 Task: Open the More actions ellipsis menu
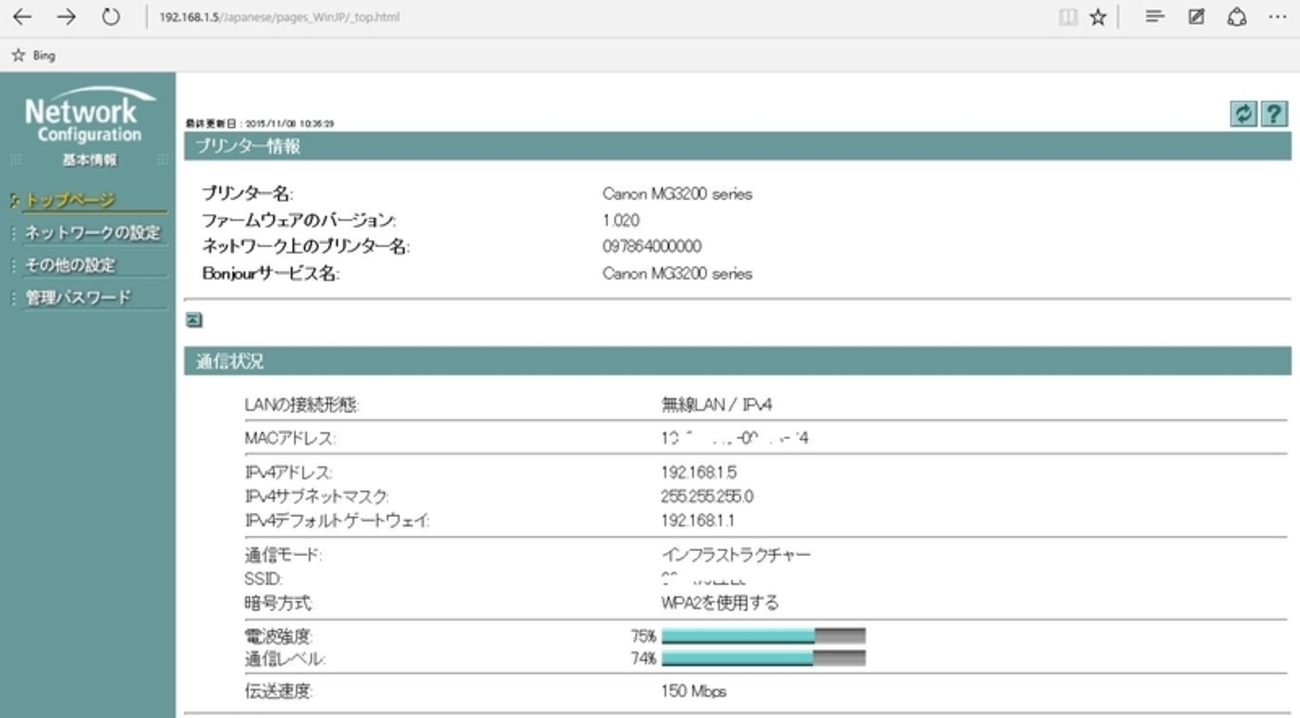coord(1278,17)
